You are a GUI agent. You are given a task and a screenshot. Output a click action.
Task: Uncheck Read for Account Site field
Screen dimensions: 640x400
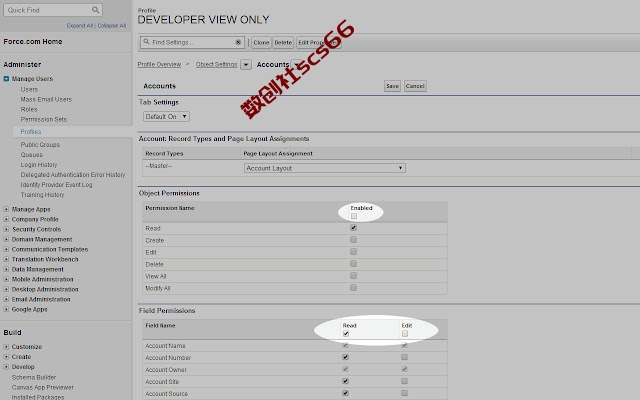tap(345, 381)
